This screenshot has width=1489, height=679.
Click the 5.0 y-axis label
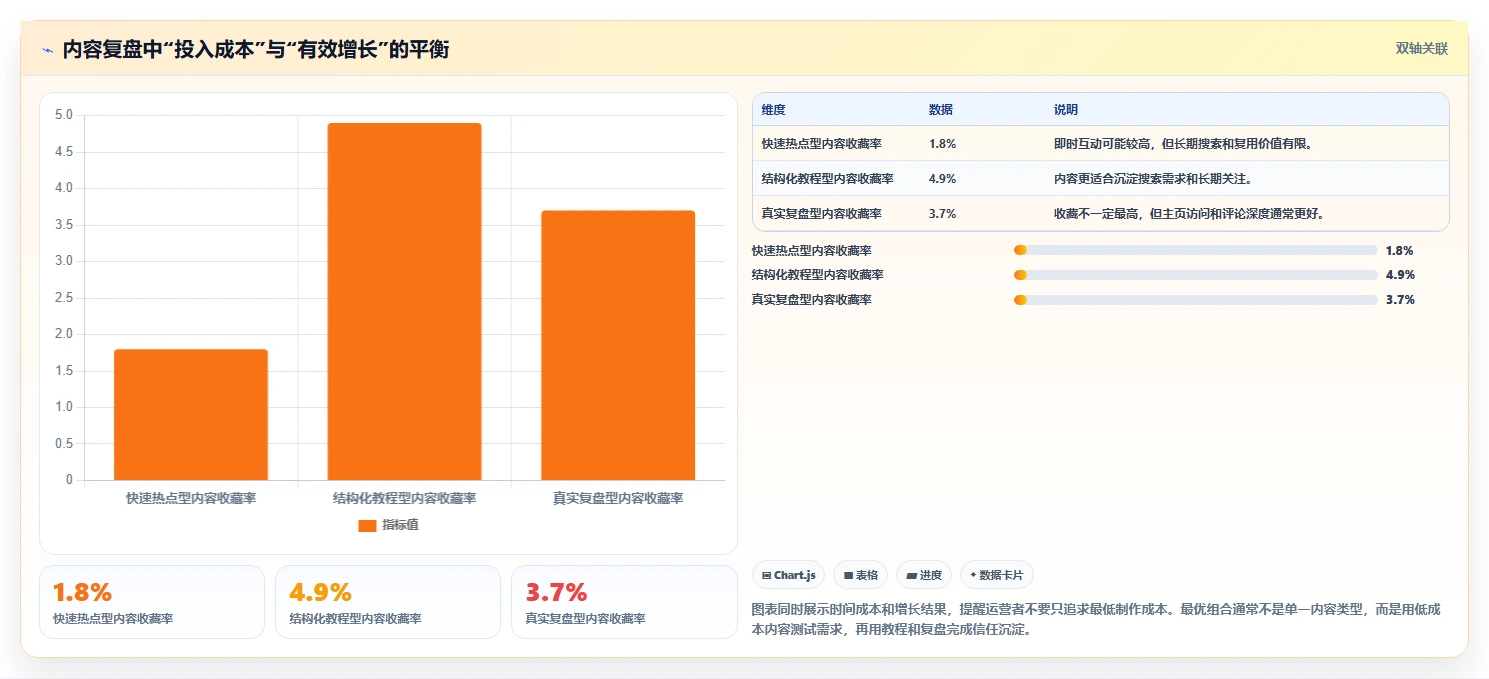[64, 115]
